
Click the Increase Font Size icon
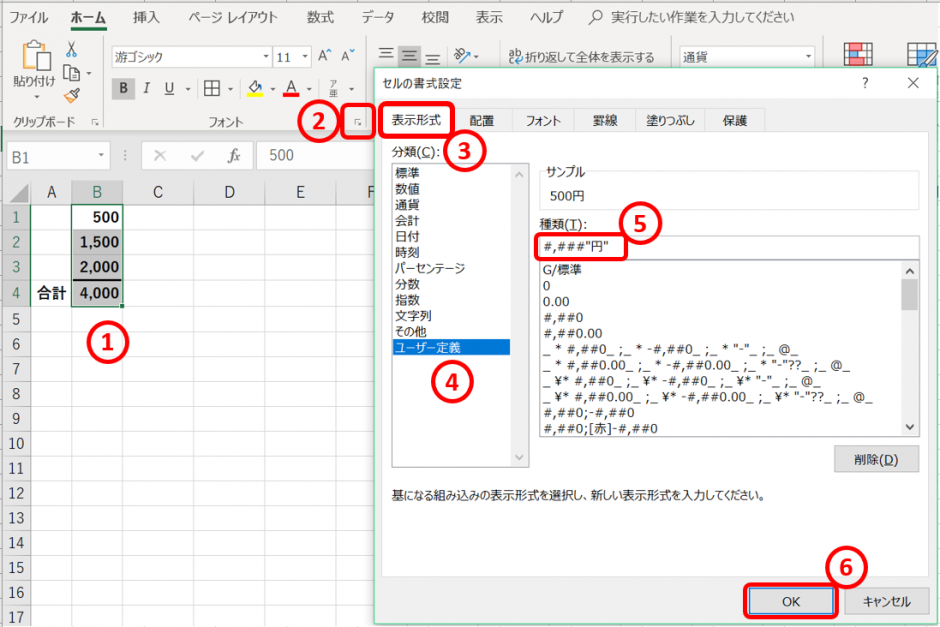coord(325,57)
